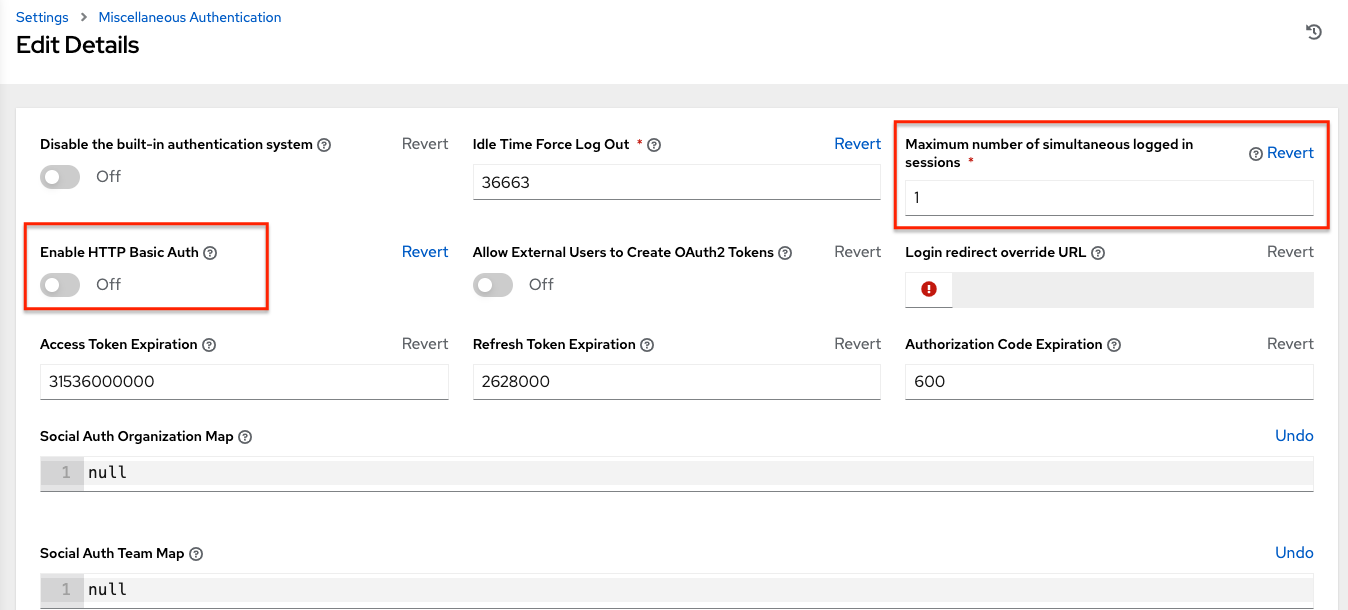This screenshot has width=1348, height=610.
Task: Toggle Disable the built-in authentication system switch
Action: (x=60, y=177)
